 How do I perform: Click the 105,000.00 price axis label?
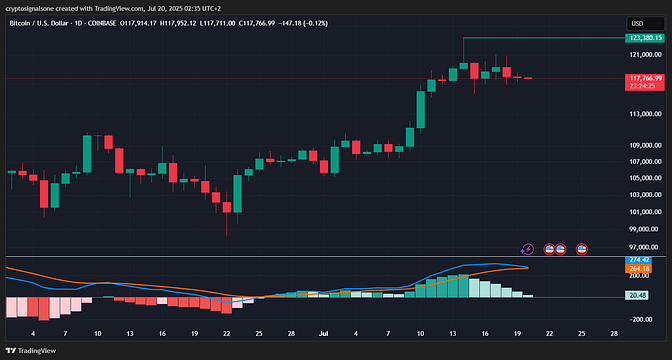(644, 178)
